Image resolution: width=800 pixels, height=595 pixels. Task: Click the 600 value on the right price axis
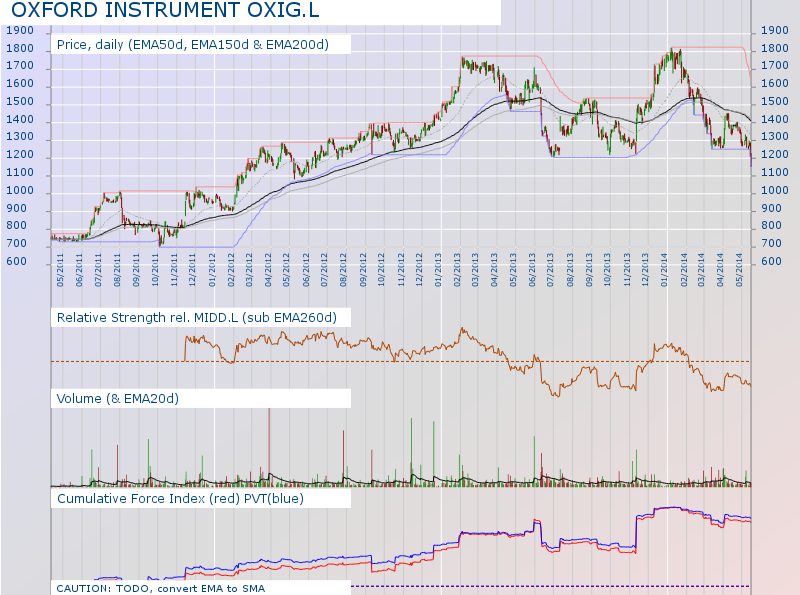click(771, 261)
